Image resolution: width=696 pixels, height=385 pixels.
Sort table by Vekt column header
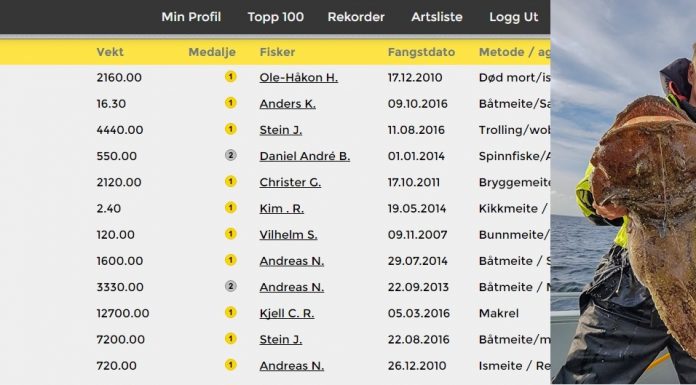pyautogui.click(x=110, y=52)
